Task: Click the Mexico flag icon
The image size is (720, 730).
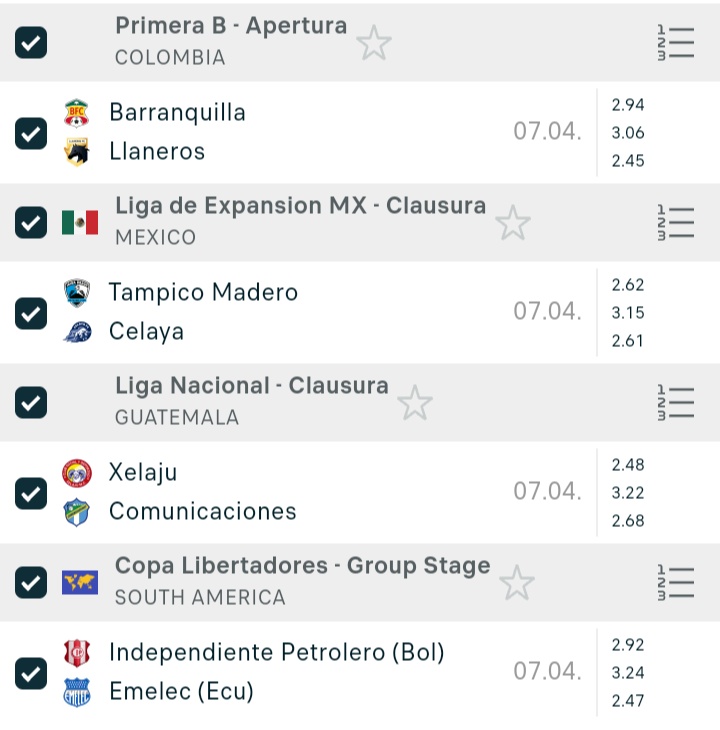Action: pyautogui.click(x=80, y=223)
